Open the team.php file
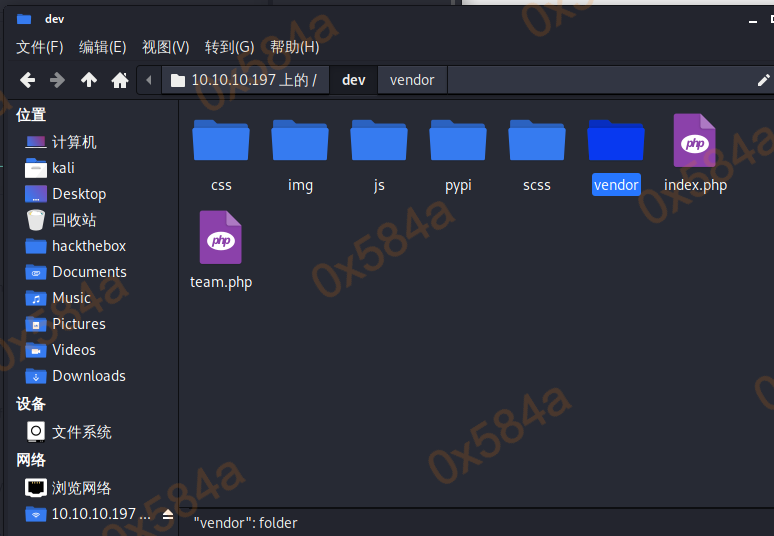 tap(221, 247)
